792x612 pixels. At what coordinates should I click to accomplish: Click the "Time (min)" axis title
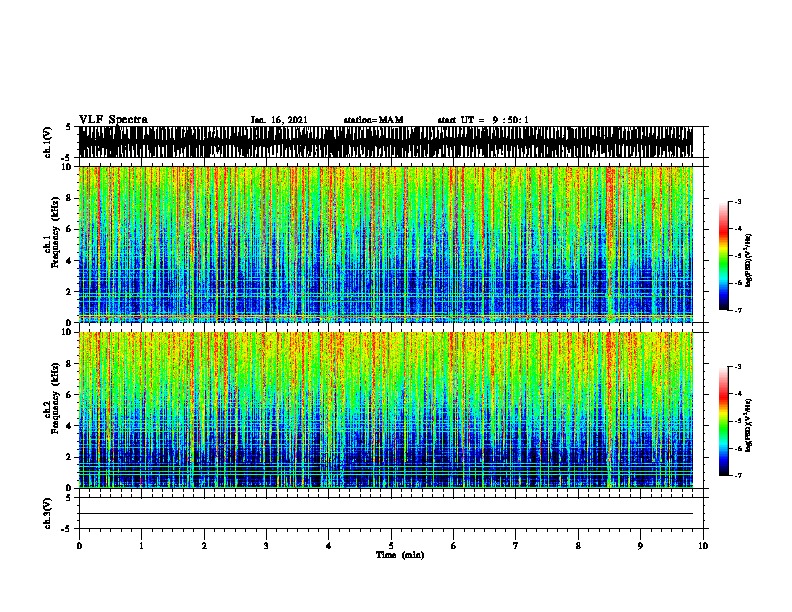coord(400,555)
